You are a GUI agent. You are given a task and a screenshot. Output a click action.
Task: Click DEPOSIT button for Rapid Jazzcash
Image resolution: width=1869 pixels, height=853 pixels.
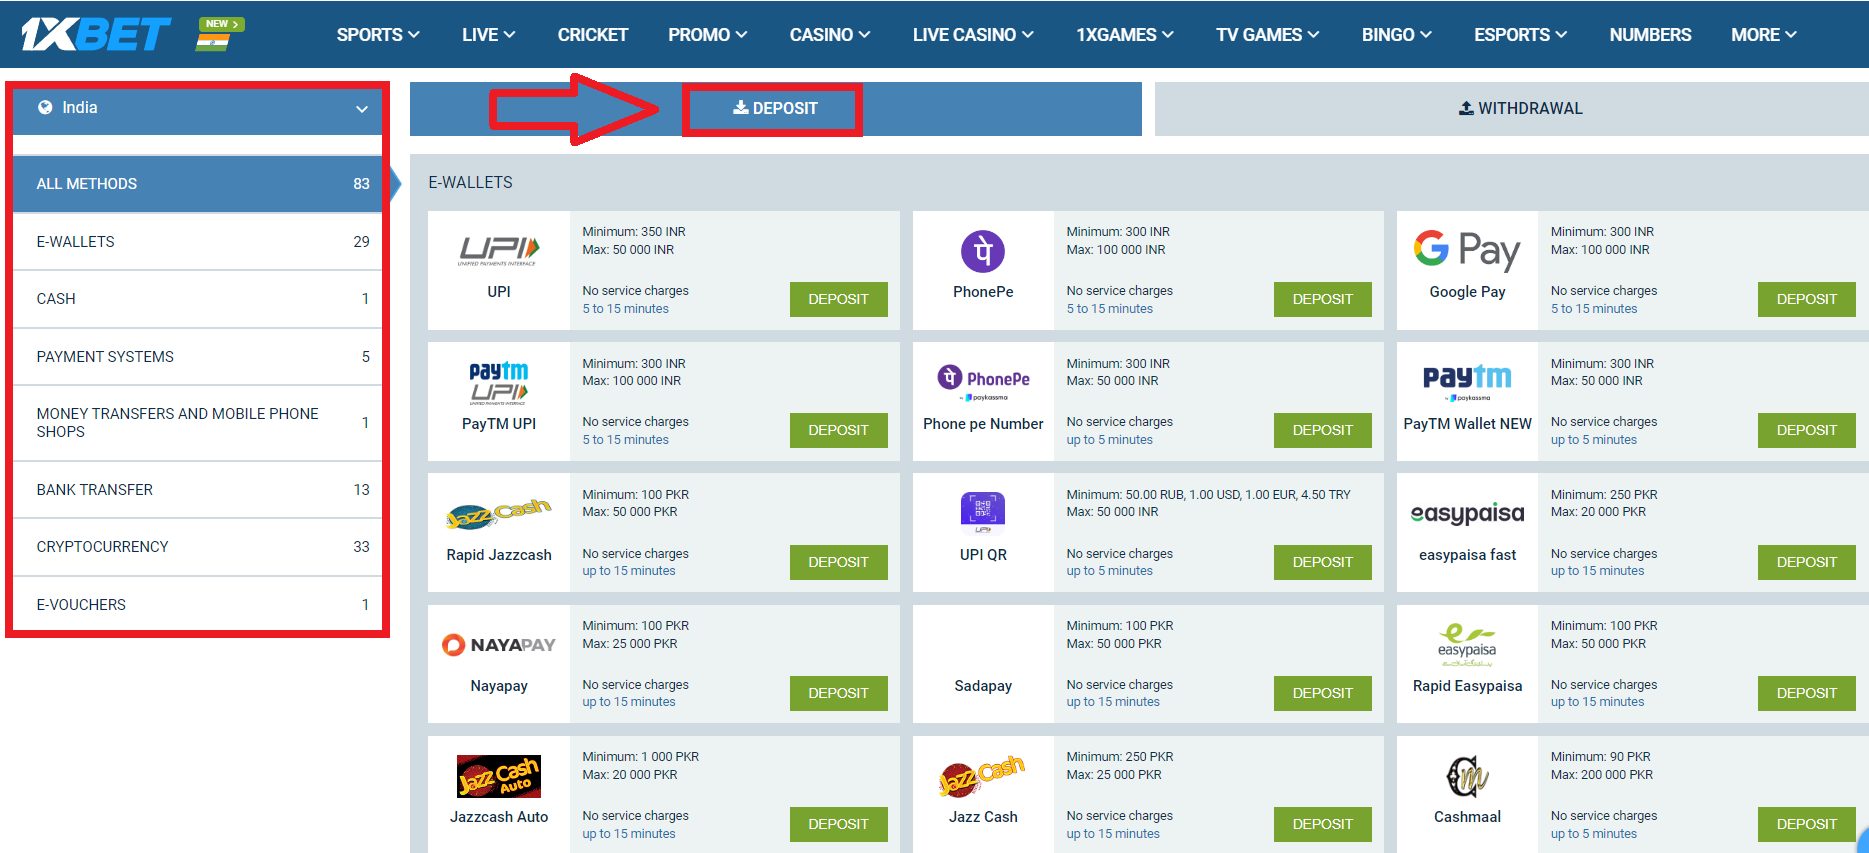click(838, 562)
